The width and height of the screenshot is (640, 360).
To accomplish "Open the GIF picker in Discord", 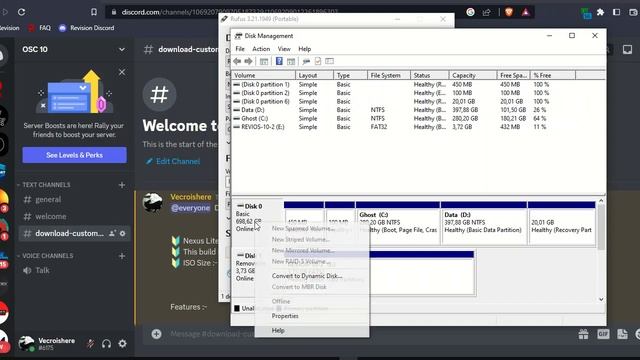I will click(x=603, y=334).
